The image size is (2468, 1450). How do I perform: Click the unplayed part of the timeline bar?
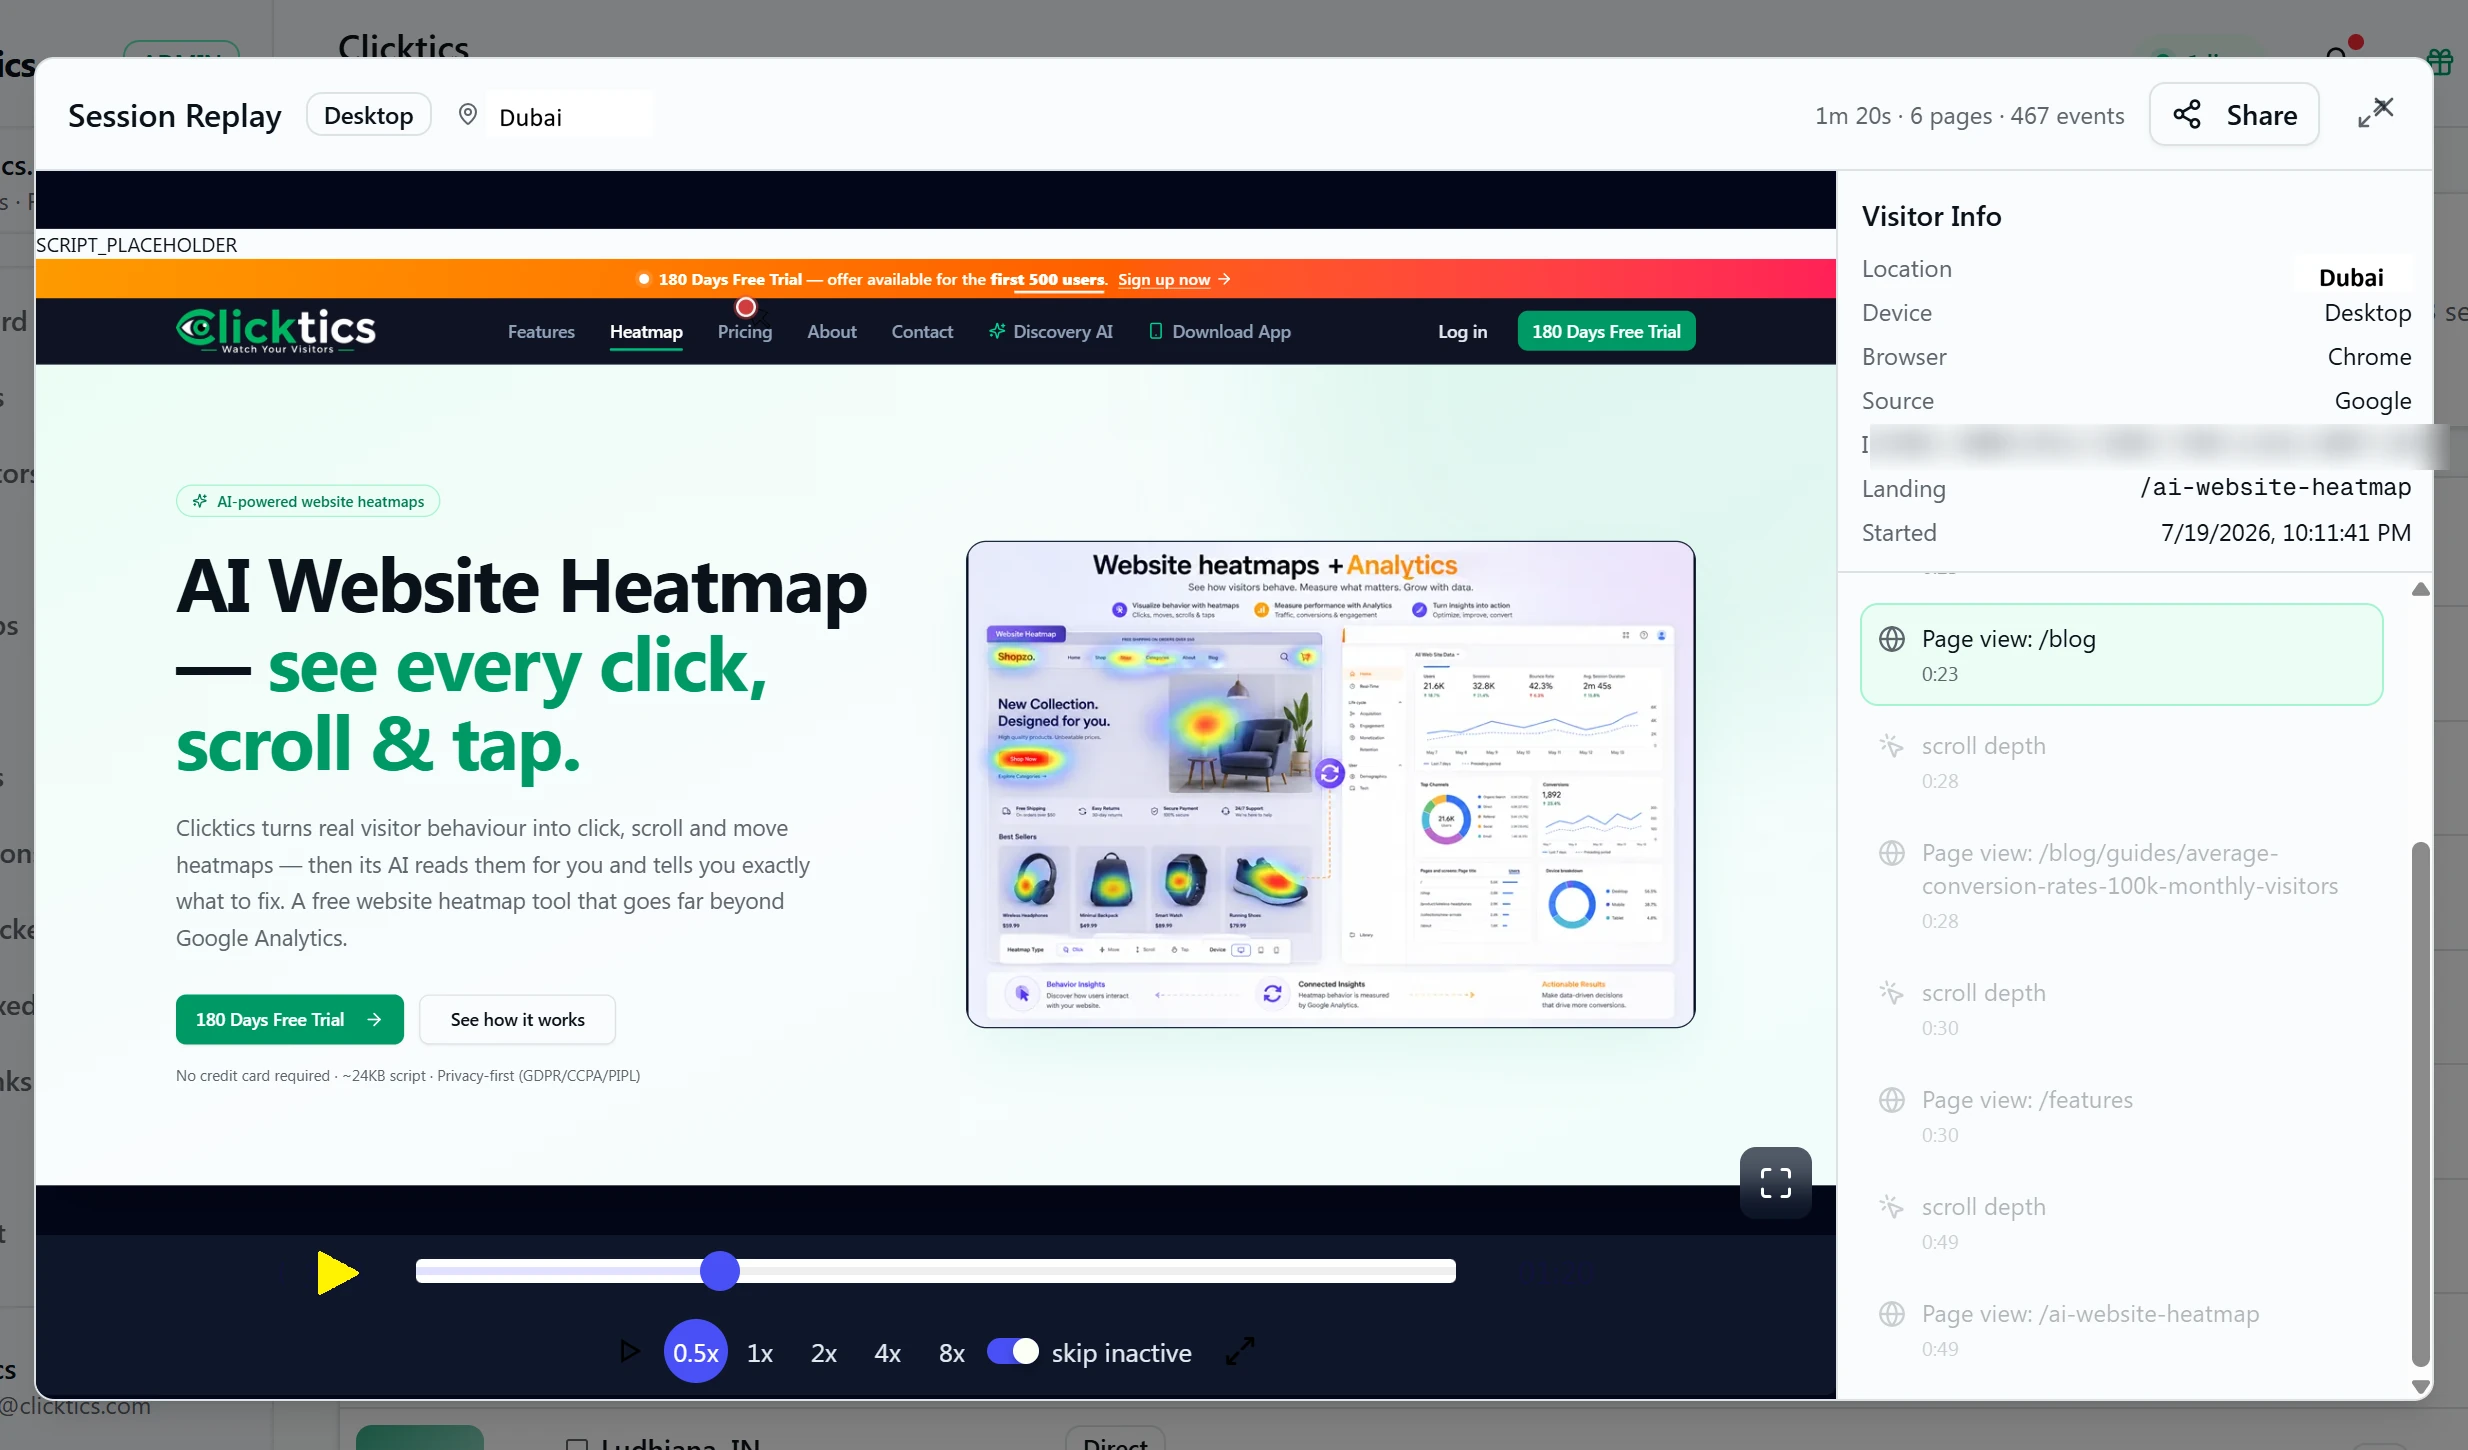1097,1271
